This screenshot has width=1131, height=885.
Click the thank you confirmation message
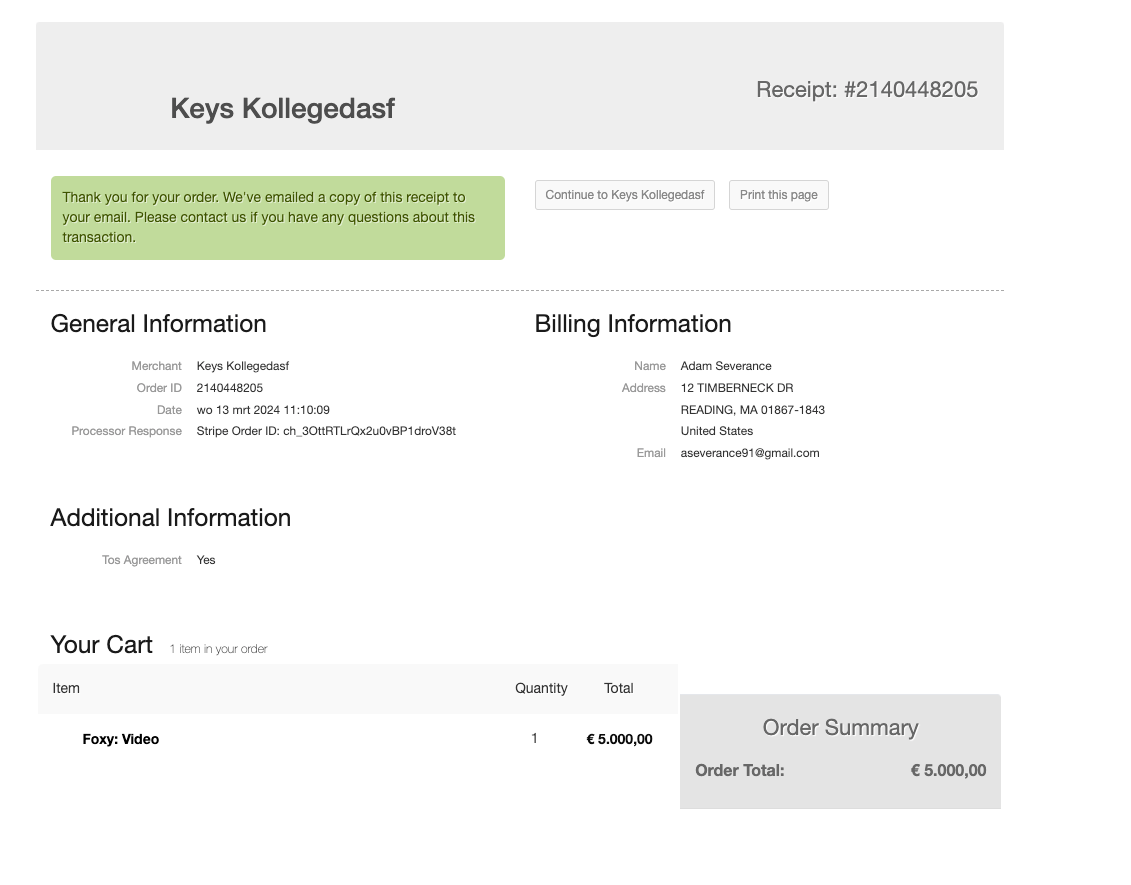tap(278, 218)
